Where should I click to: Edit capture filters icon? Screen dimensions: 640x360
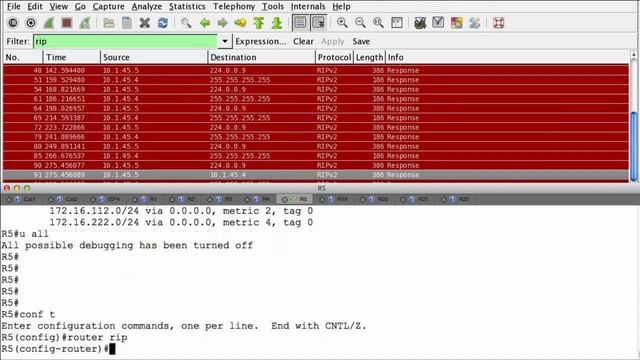tap(420, 23)
